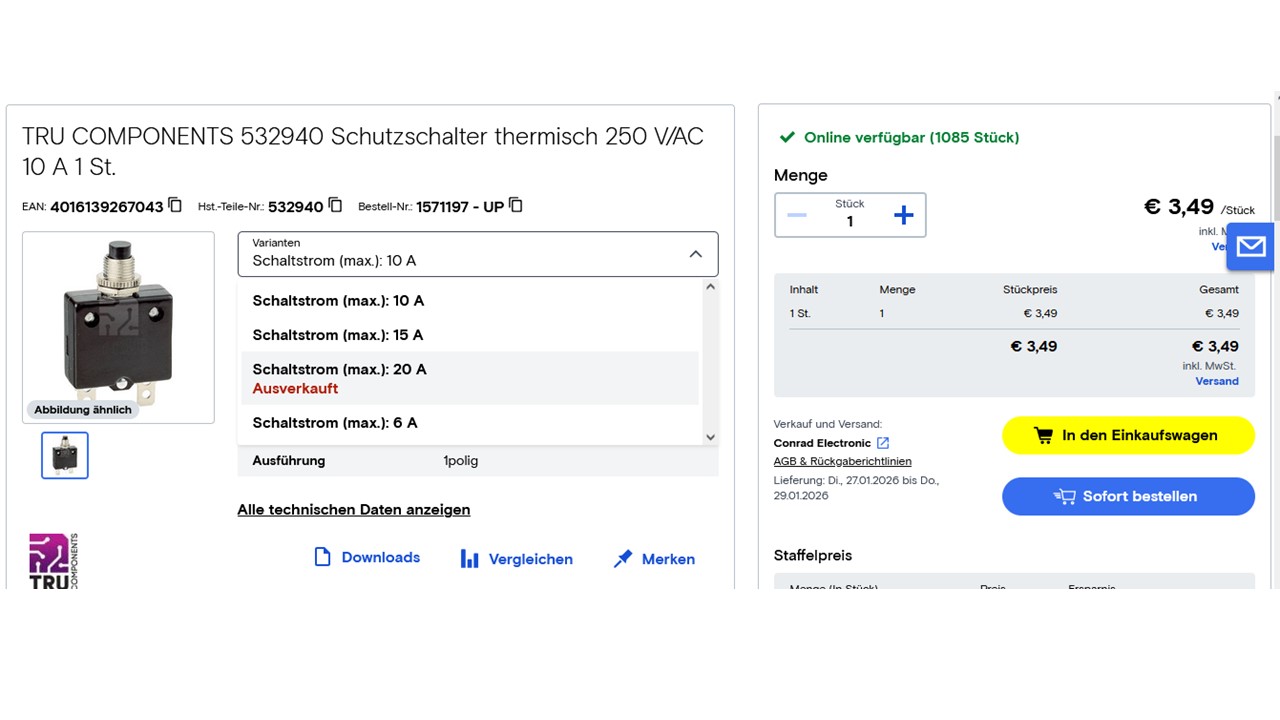
Task: Choose Schaltstrom (max.): 6 A option
Action: 335,423
